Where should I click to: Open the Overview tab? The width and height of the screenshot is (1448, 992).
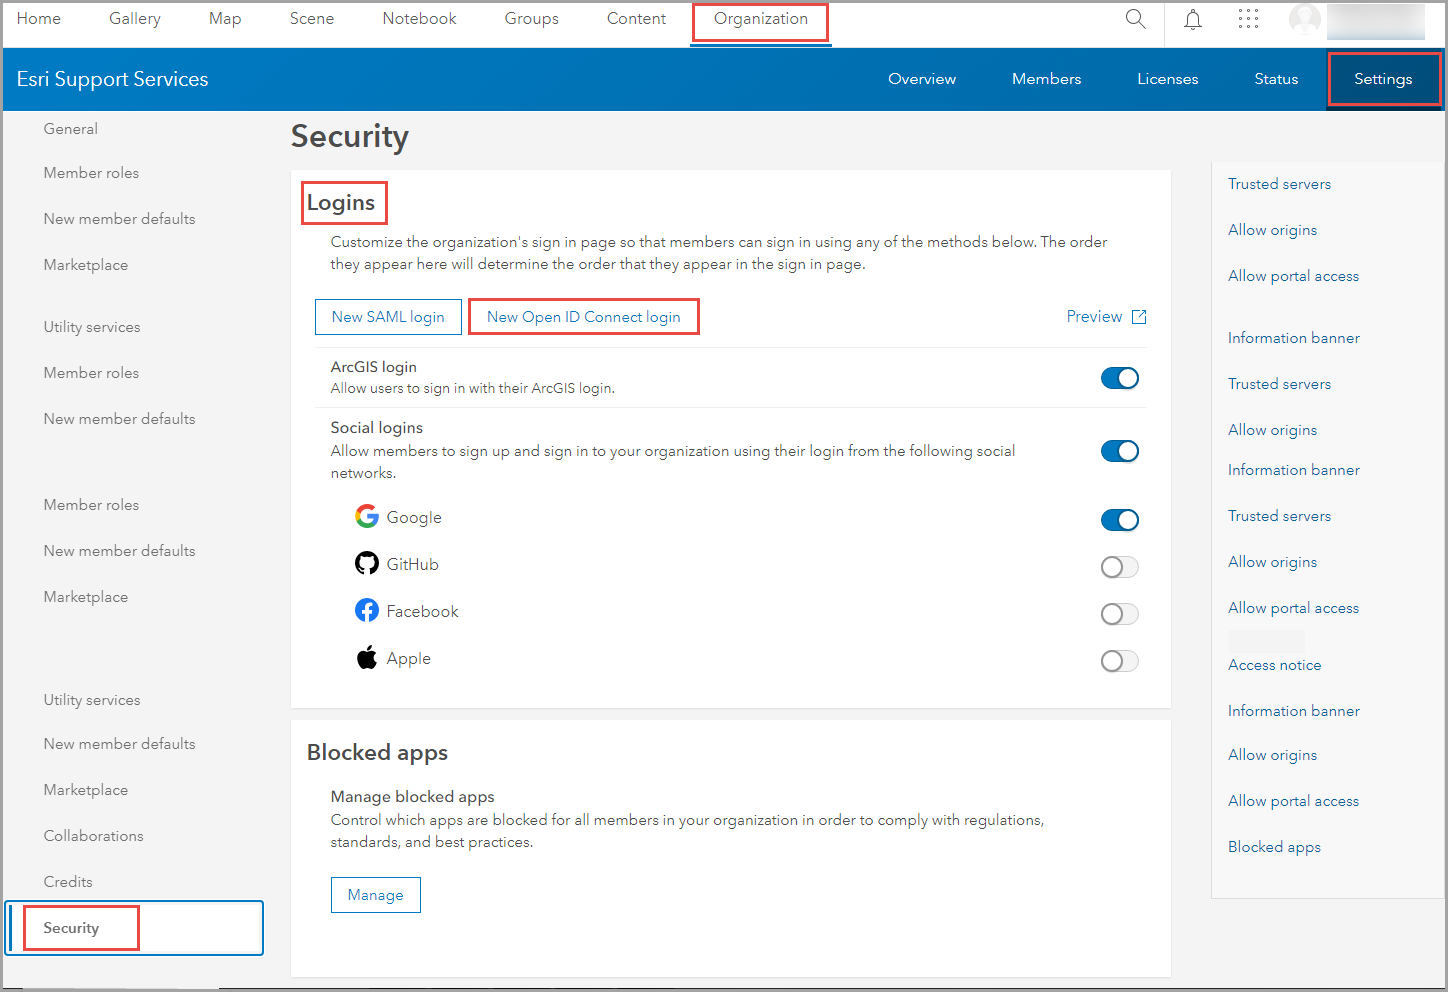(922, 79)
